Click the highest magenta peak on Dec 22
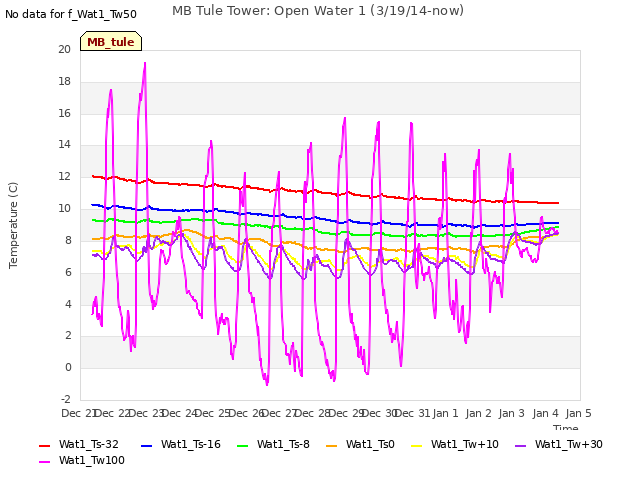This screenshot has width=640, height=480. 145,63
